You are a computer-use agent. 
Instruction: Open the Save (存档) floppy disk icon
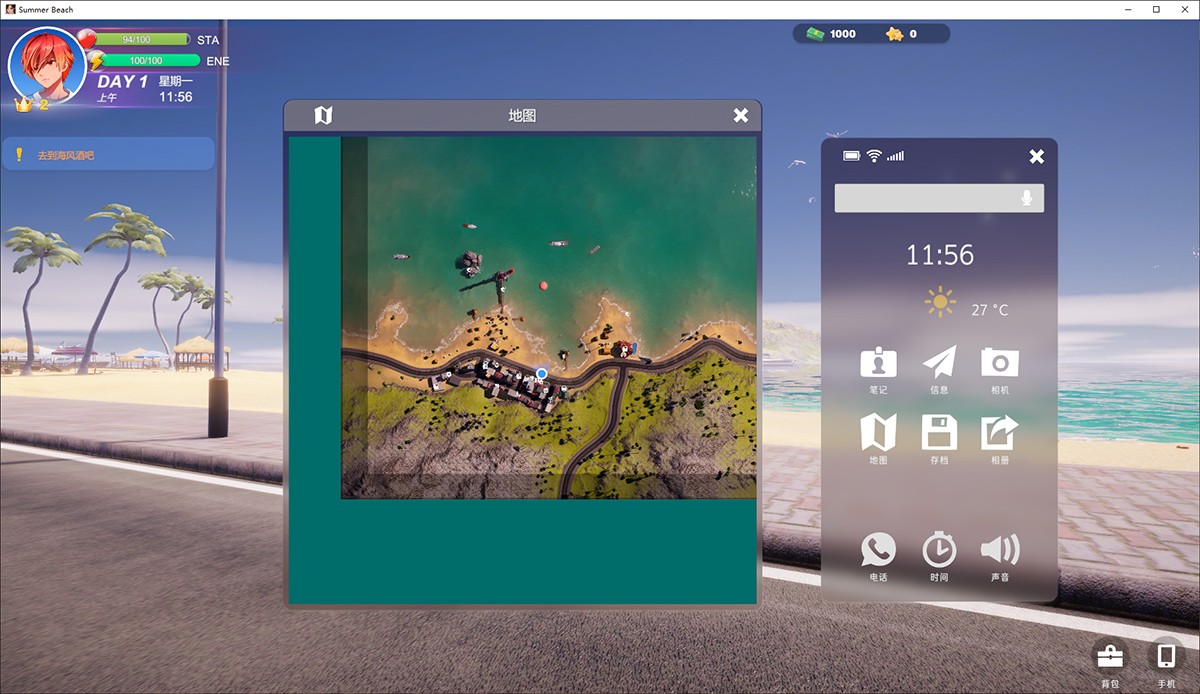tap(939, 433)
